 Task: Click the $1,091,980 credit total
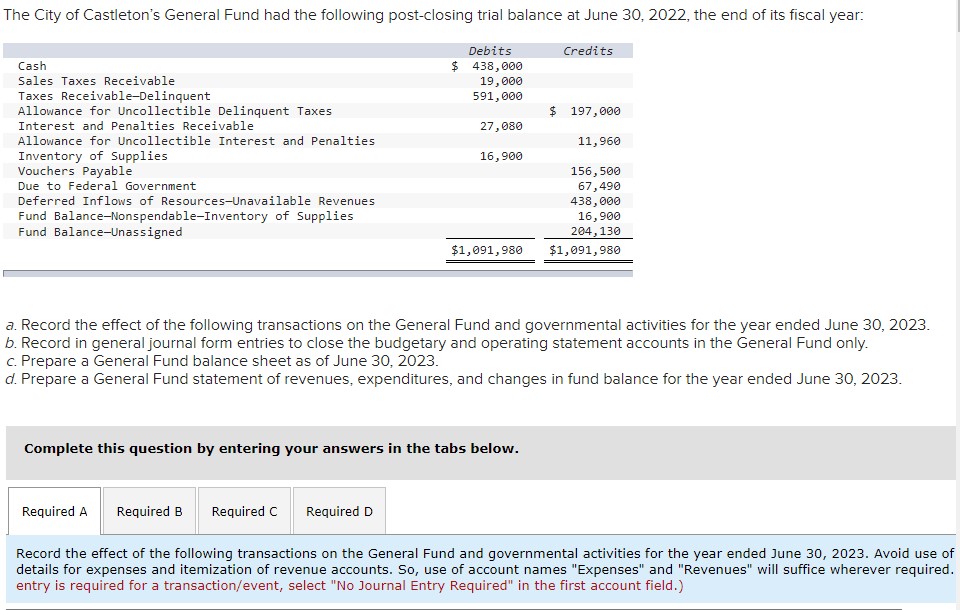click(x=585, y=250)
